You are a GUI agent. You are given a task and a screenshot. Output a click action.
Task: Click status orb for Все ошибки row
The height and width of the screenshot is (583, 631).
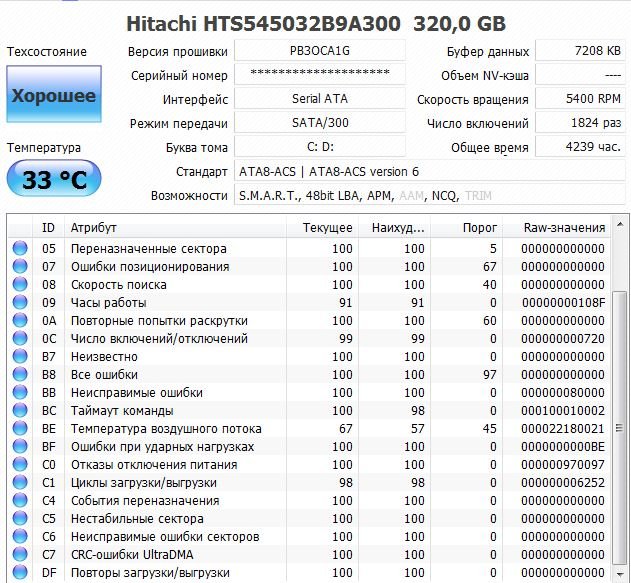(x=20, y=374)
